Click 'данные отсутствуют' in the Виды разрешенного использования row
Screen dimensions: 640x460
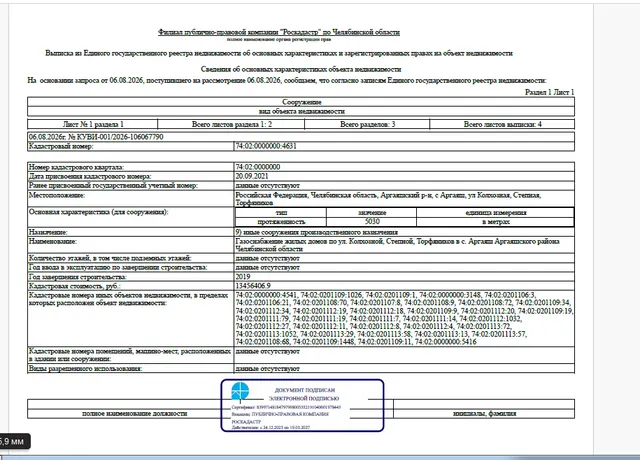(x=267, y=369)
